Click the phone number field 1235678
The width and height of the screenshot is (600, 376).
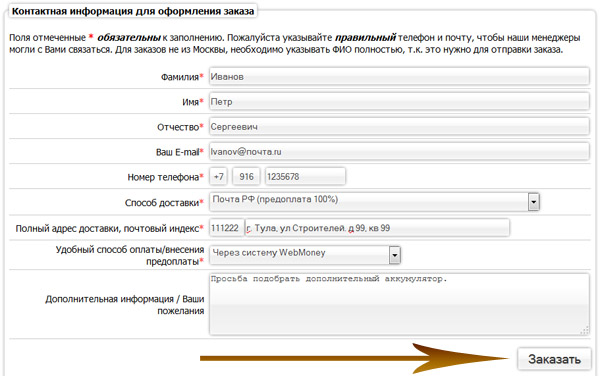305,176
